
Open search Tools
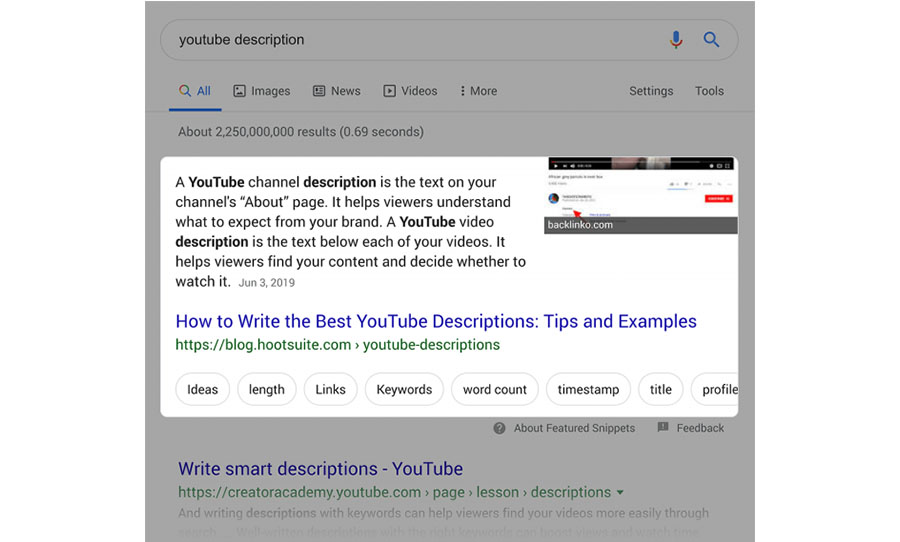pyautogui.click(x=709, y=91)
